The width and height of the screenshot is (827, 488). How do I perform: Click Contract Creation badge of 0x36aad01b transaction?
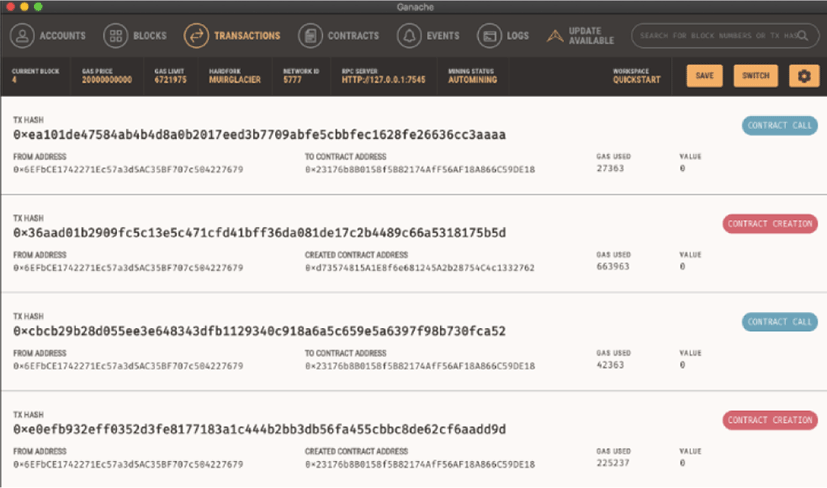click(x=770, y=224)
